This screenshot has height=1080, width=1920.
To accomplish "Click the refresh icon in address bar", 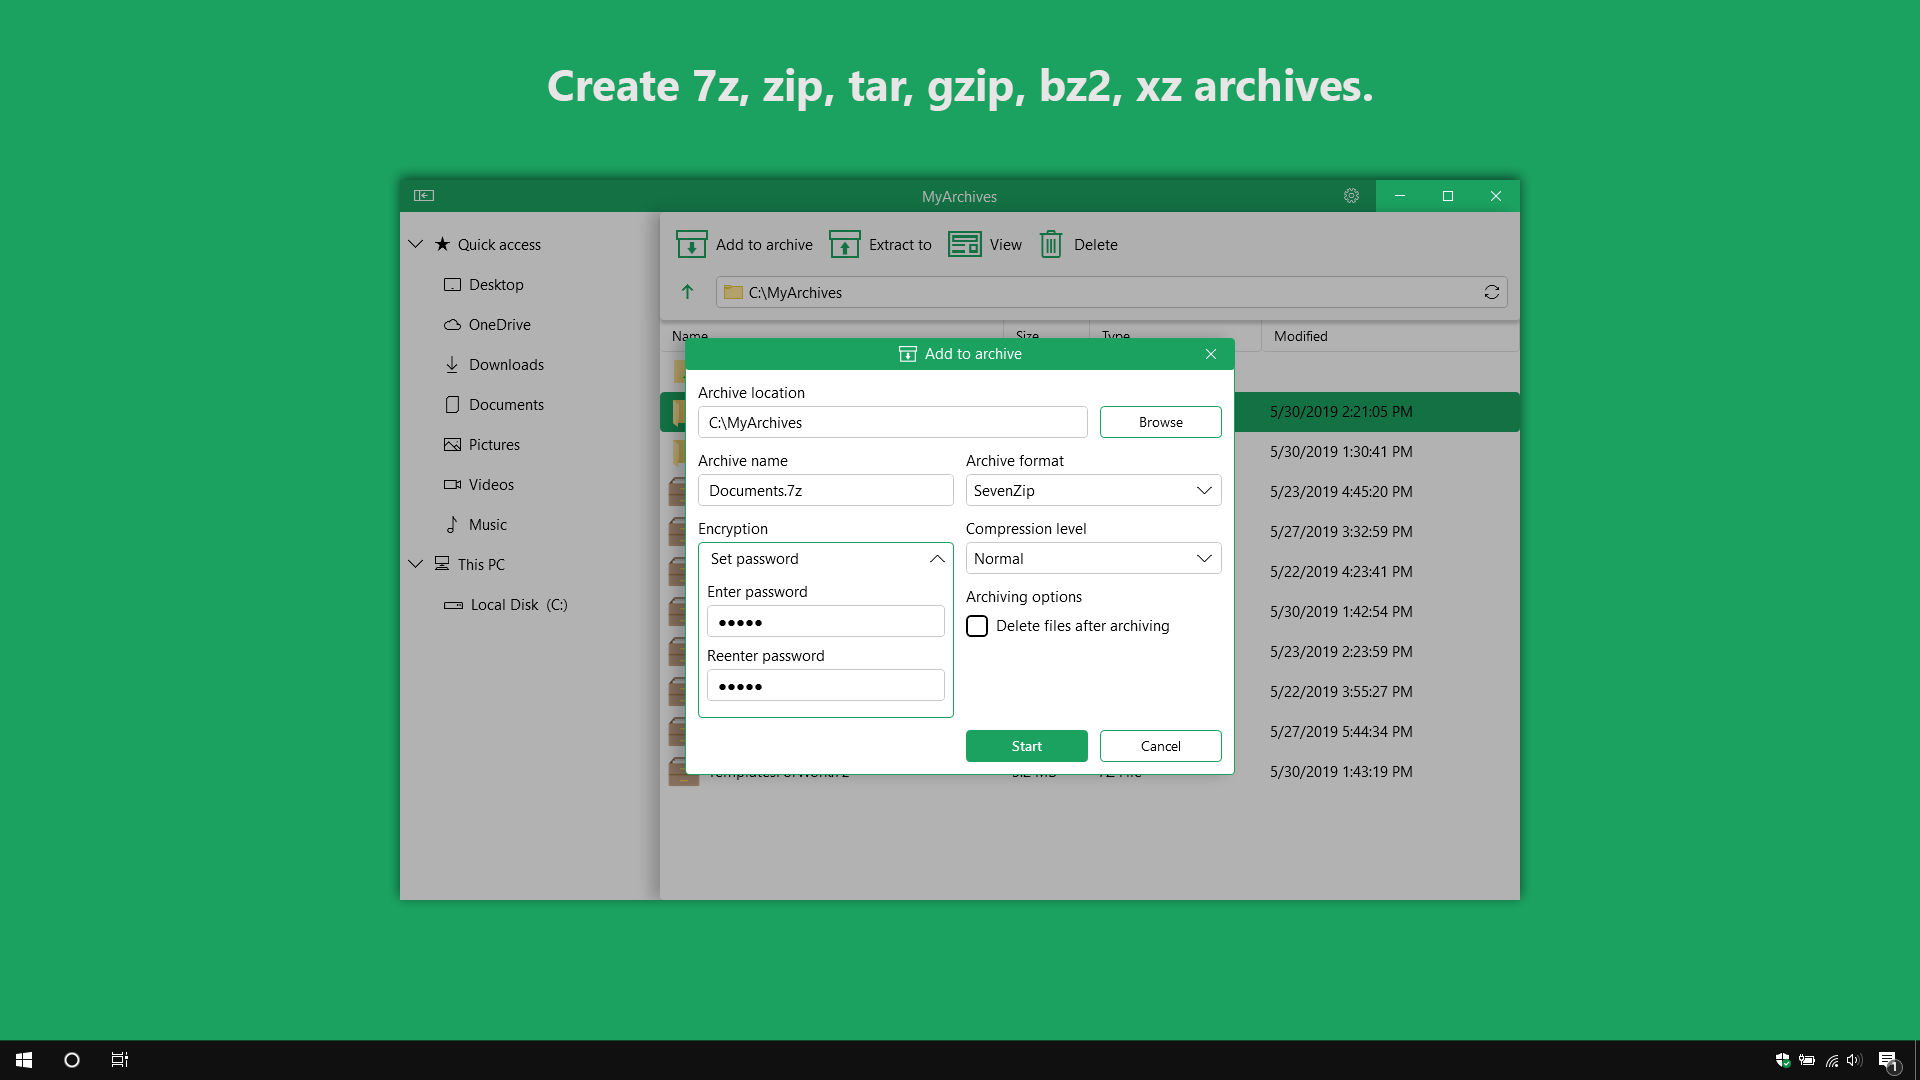I will click(x=1491, y=291).
